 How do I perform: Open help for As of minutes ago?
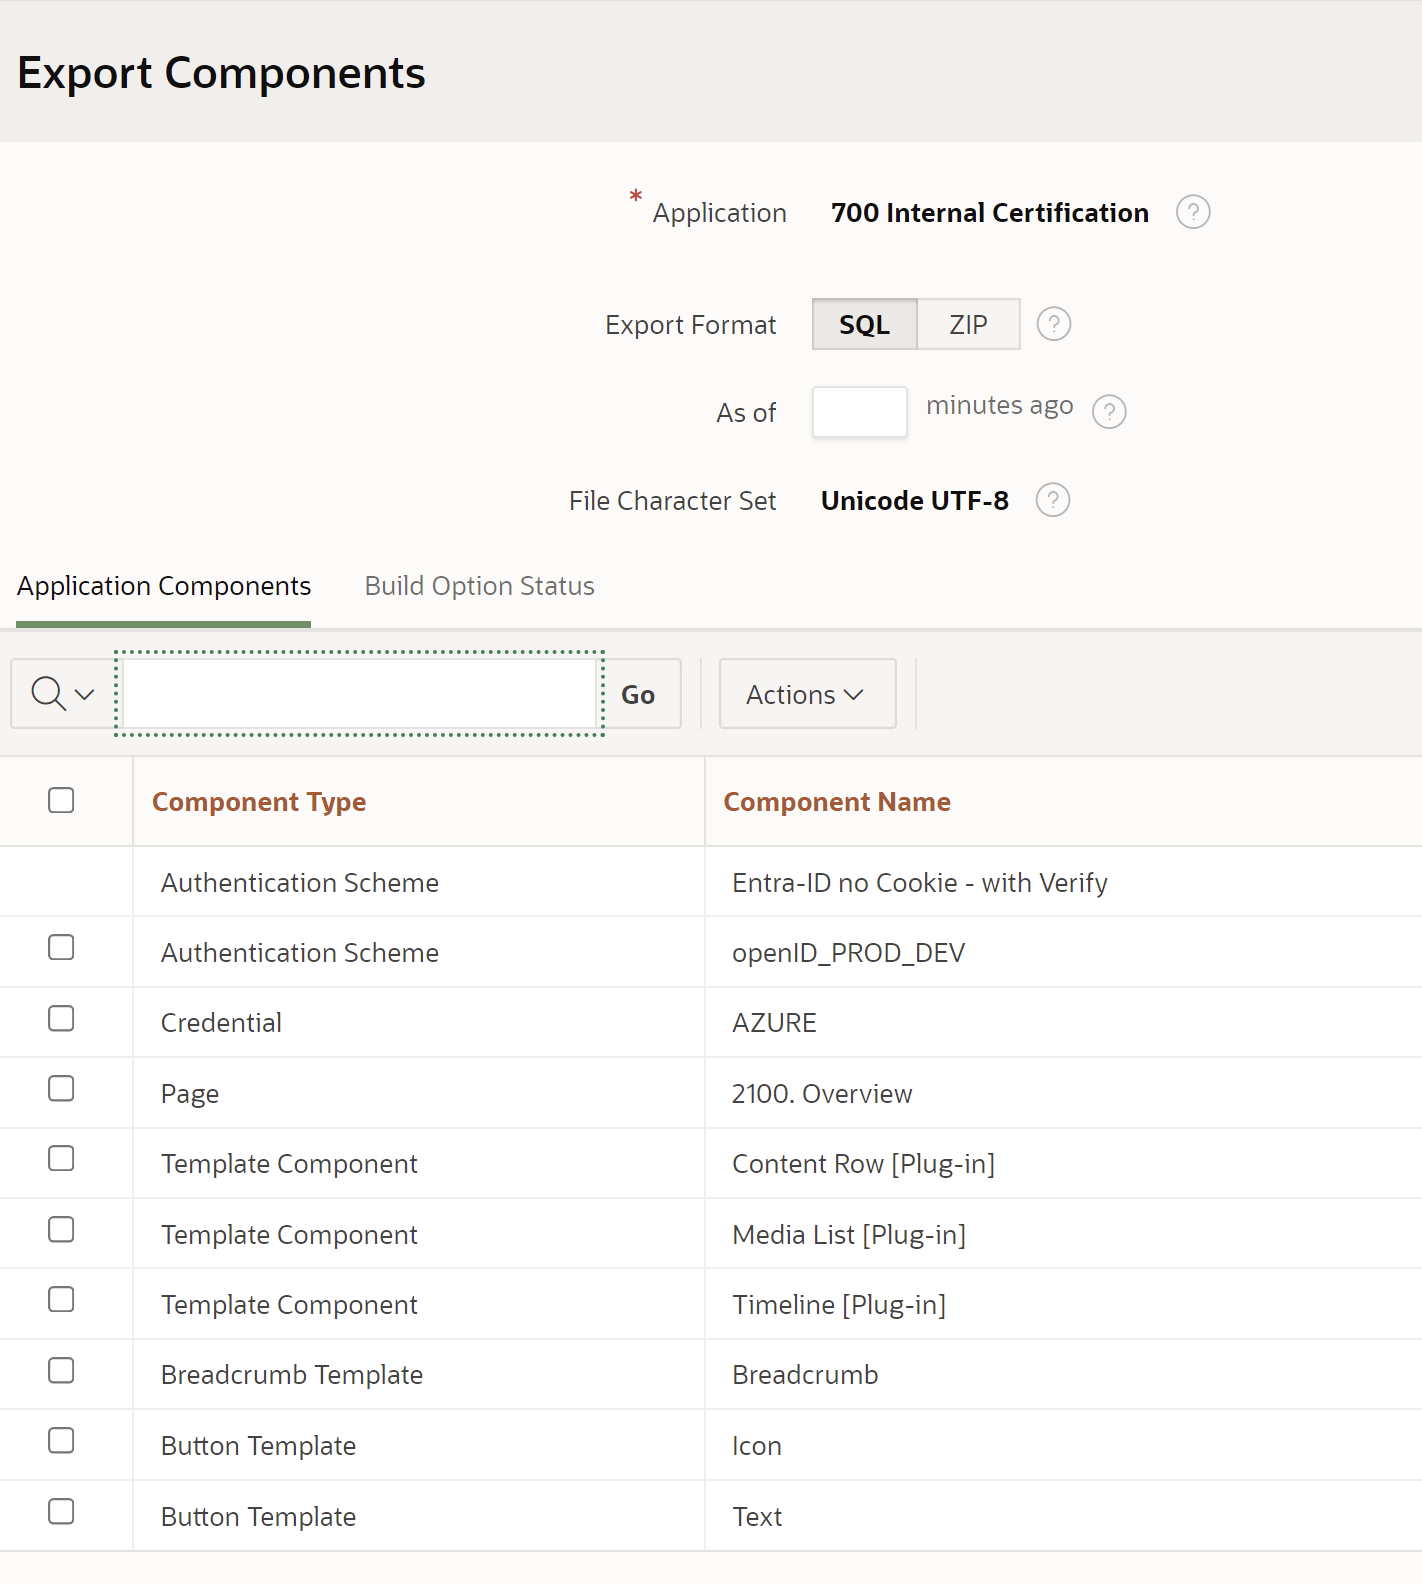coord(1109,411)
